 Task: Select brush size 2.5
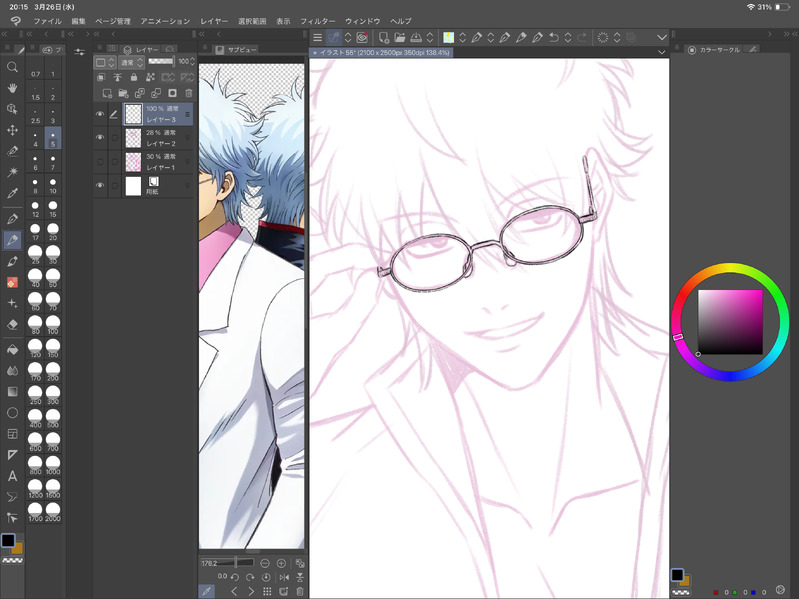[x=35, y=116]
